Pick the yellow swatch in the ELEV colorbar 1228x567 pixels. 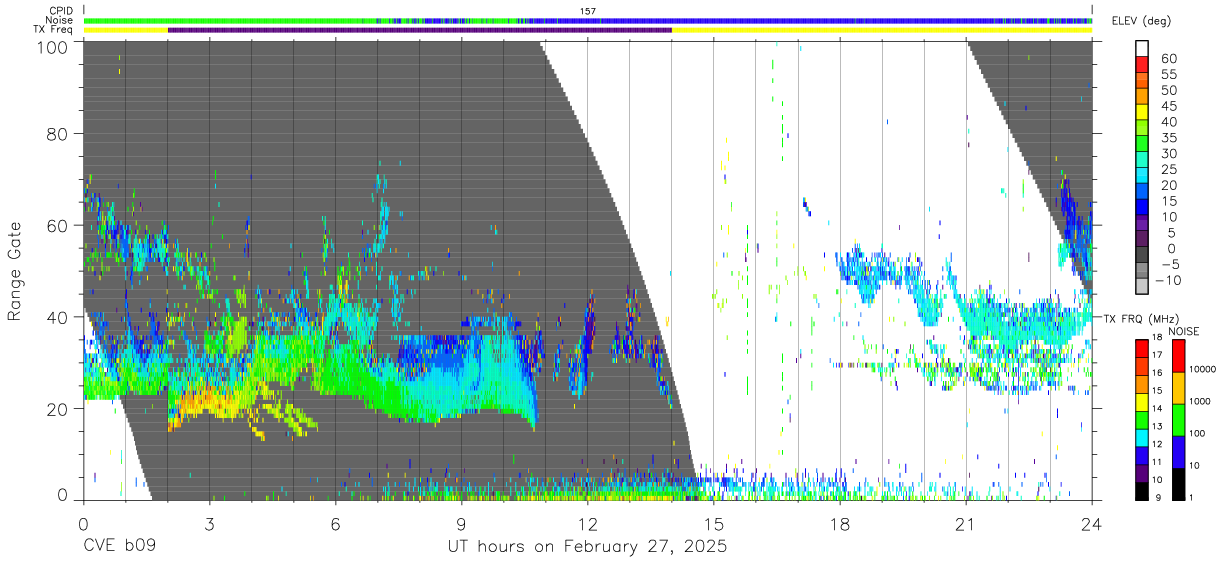click(1142, 111)
